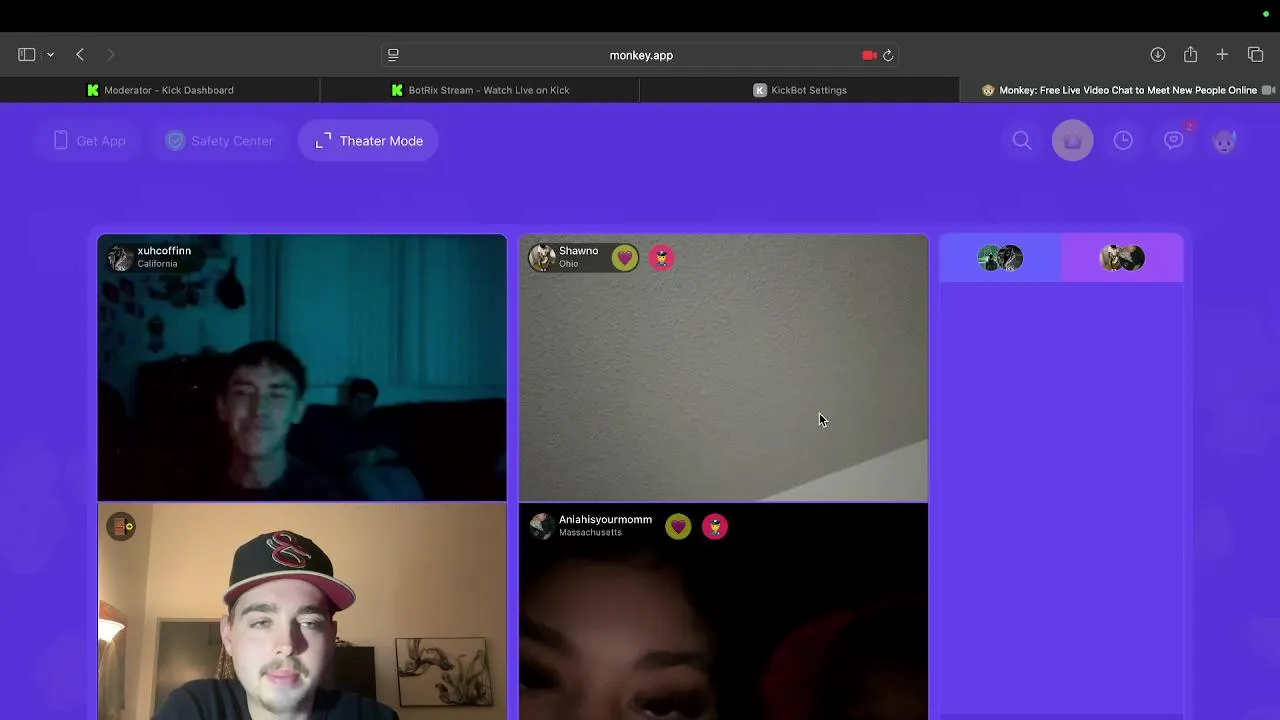Open the chat messages icon with notification
This screenshot has height=720, width=1280.
pyautogui.click(x=1174, y=141)
